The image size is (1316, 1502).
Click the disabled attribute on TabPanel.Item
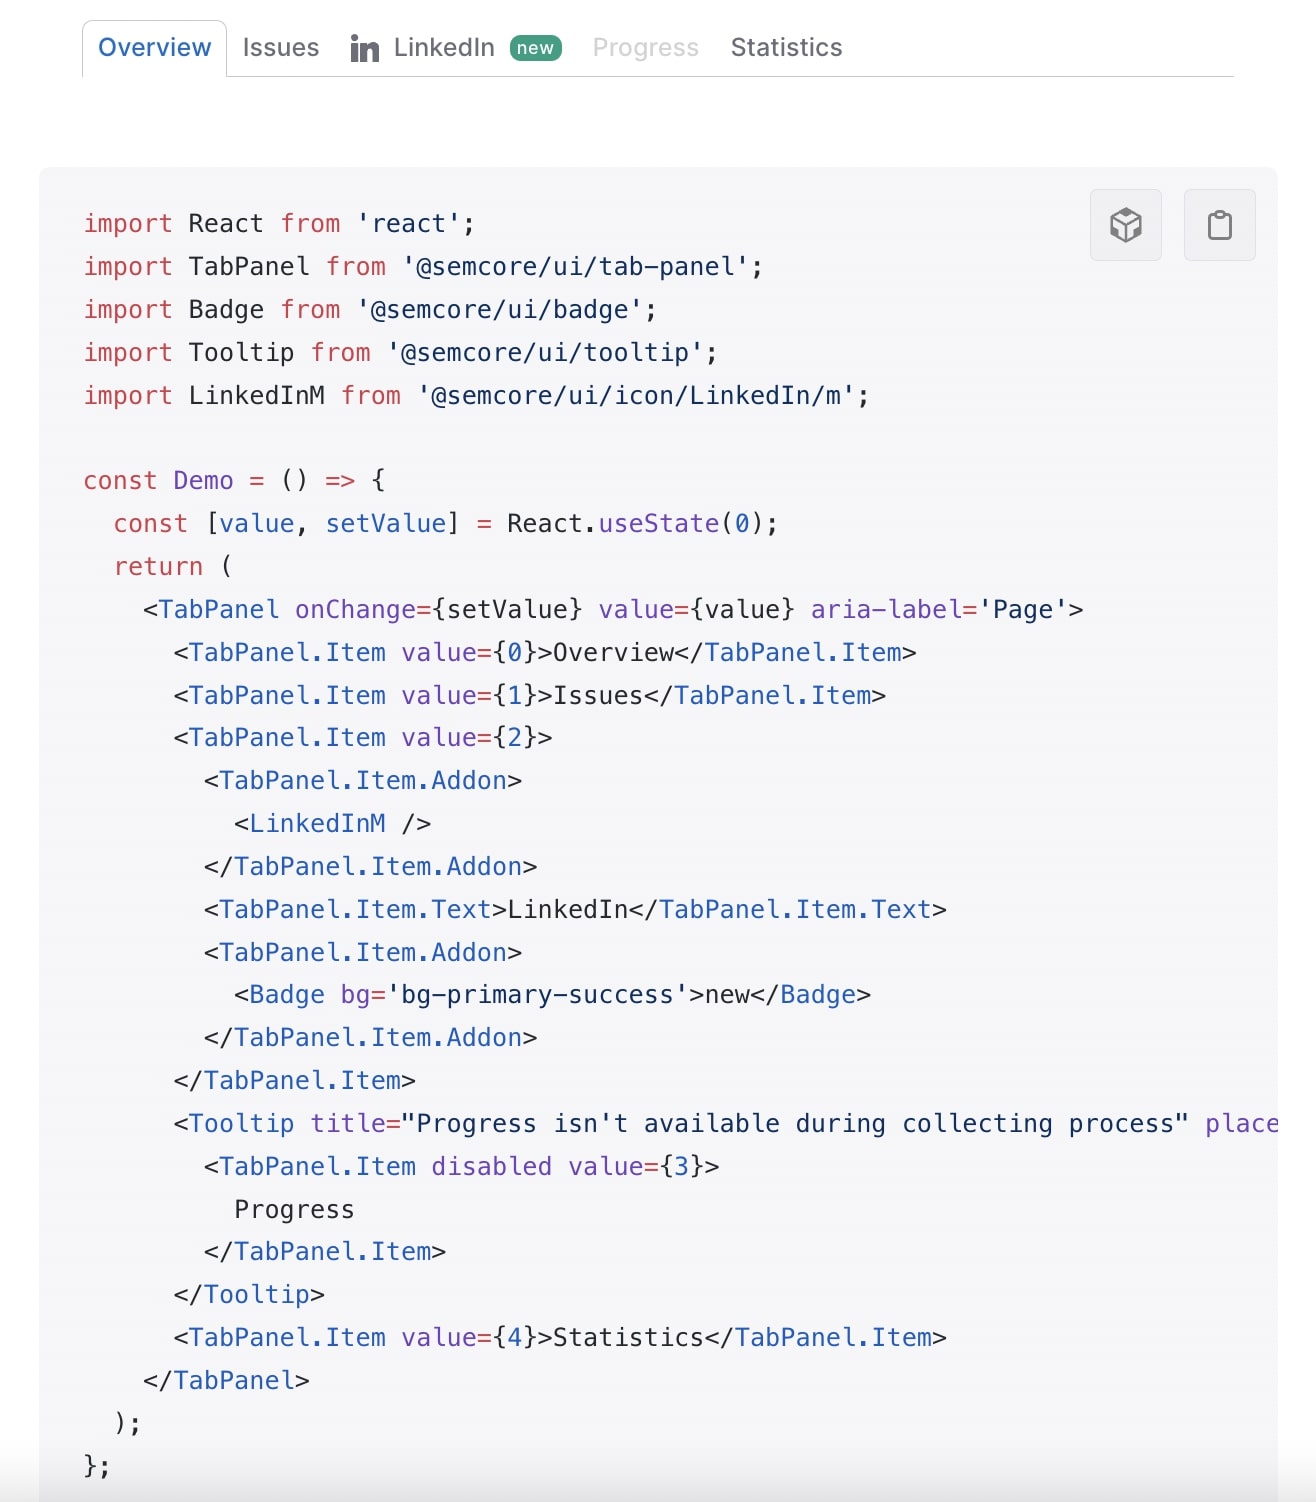489,1166
